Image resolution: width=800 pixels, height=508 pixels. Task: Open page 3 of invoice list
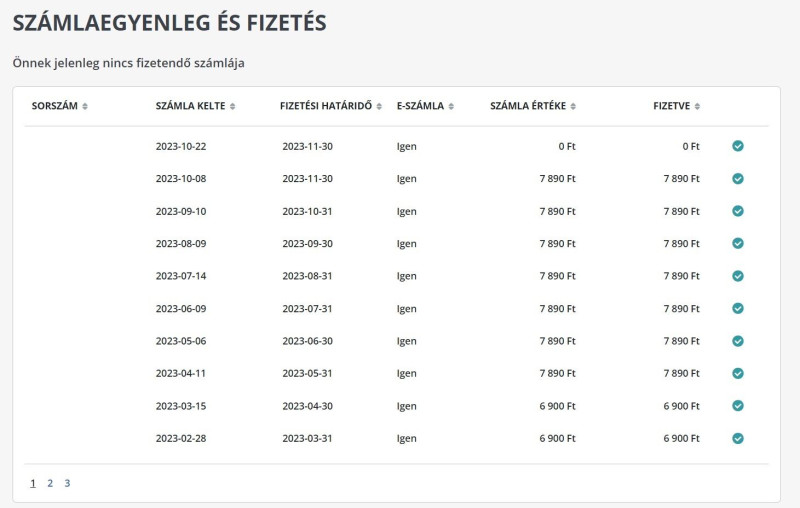(67, 483)
